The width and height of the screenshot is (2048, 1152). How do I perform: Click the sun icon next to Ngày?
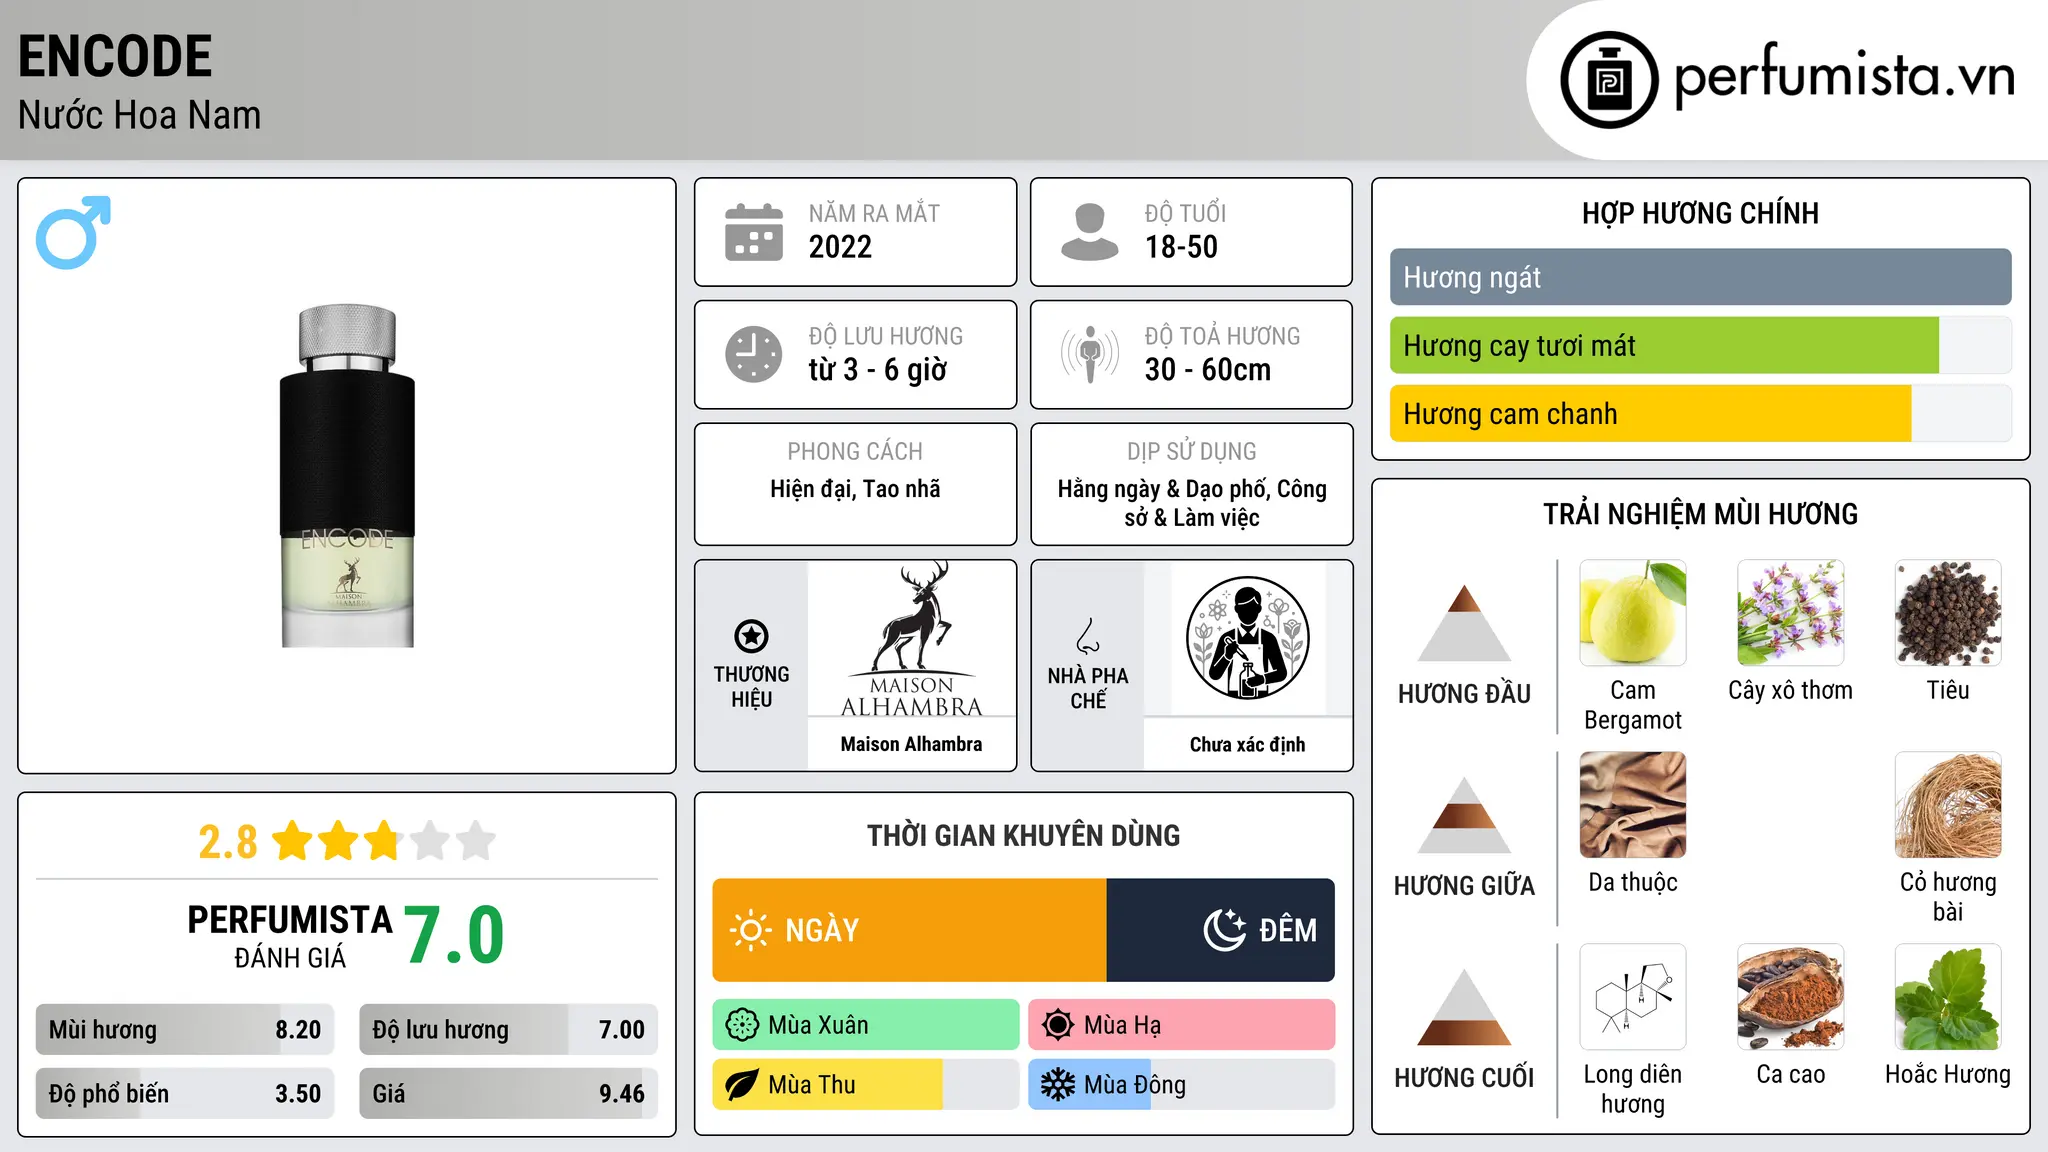point(750,930)
